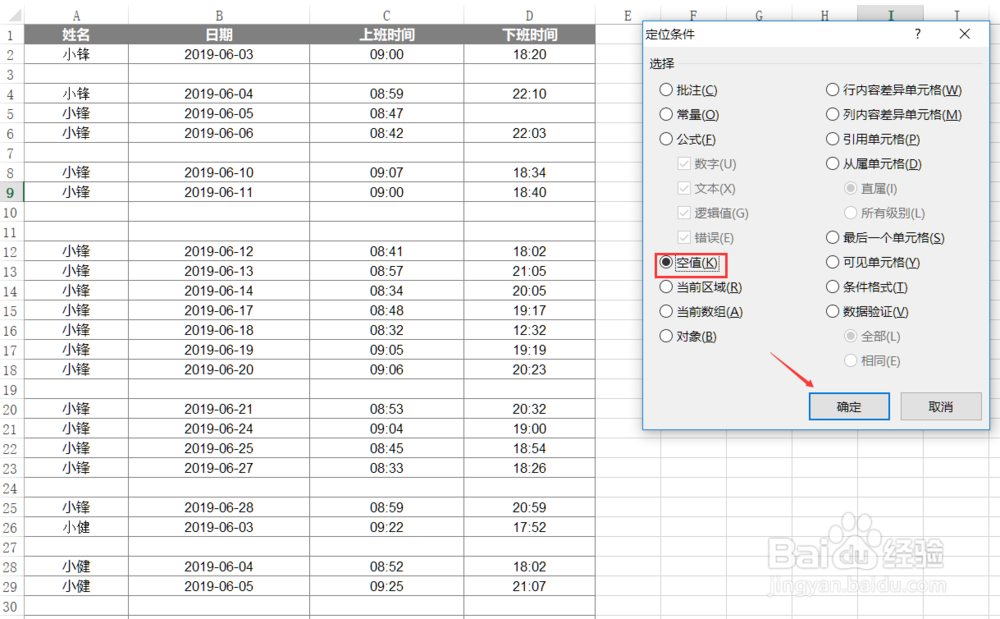Select row 19 header
1000x619 pixels.
(x=11, y=390)
